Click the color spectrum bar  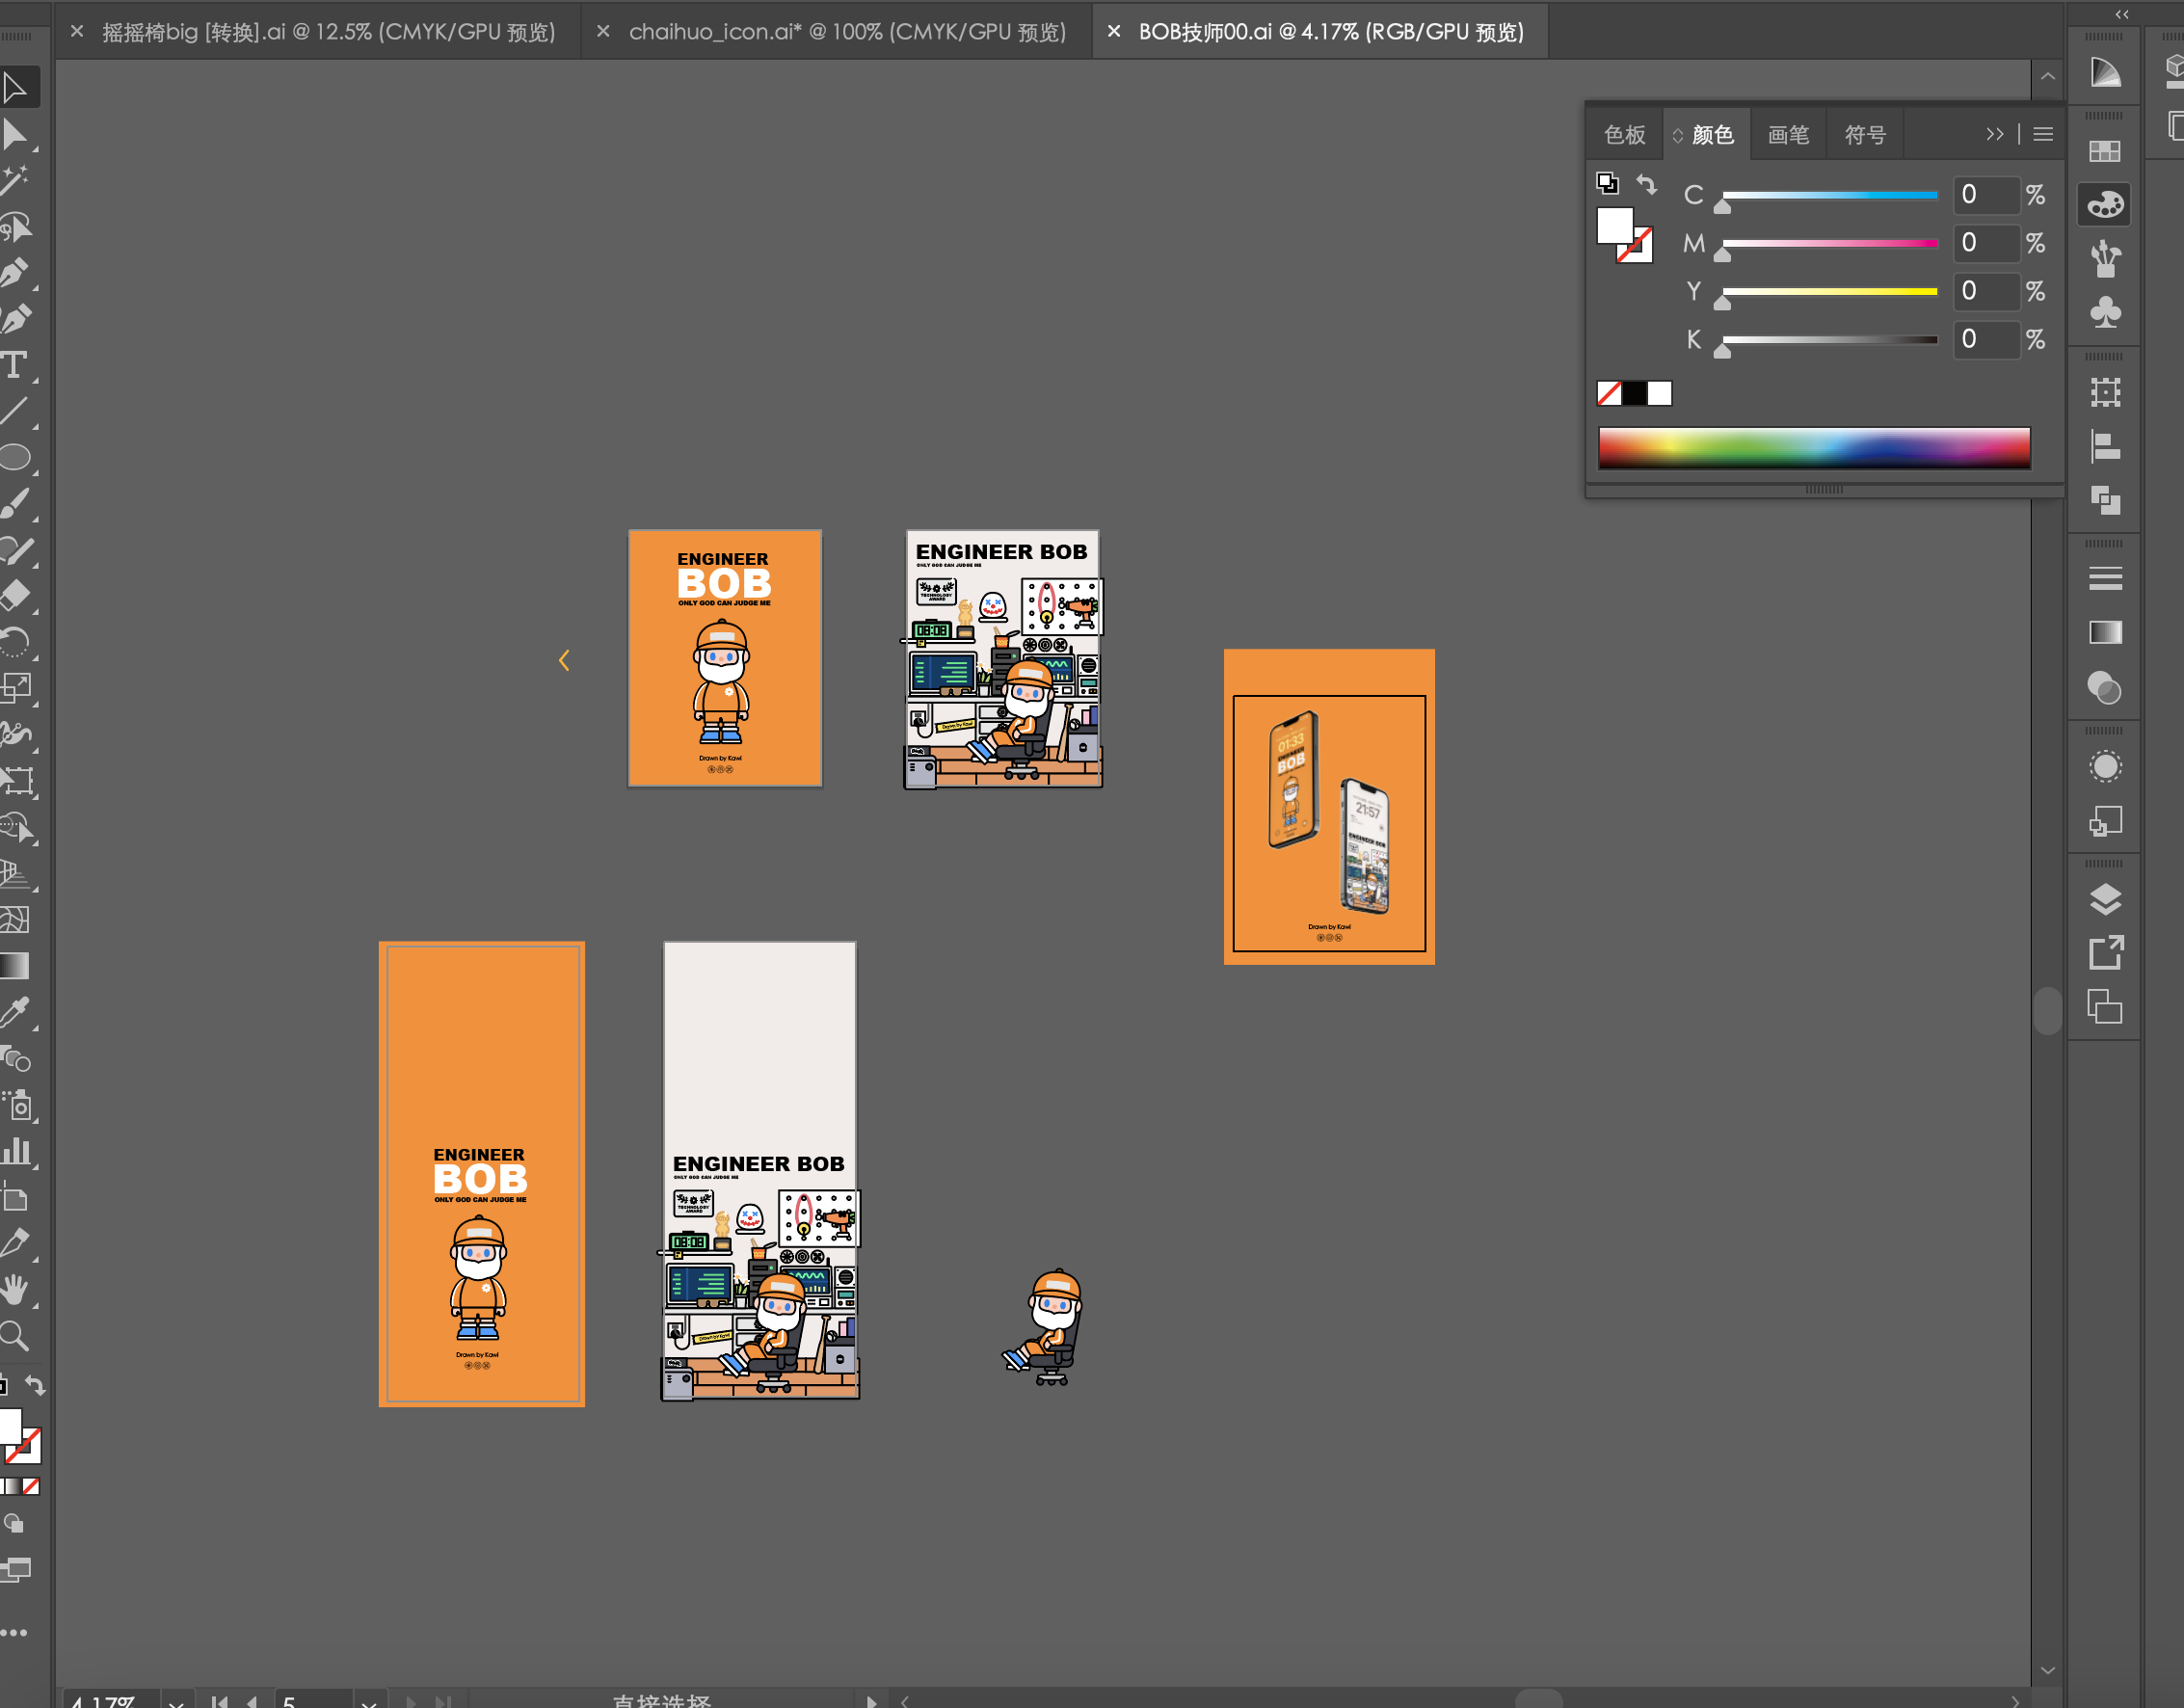pos(1814,447)
